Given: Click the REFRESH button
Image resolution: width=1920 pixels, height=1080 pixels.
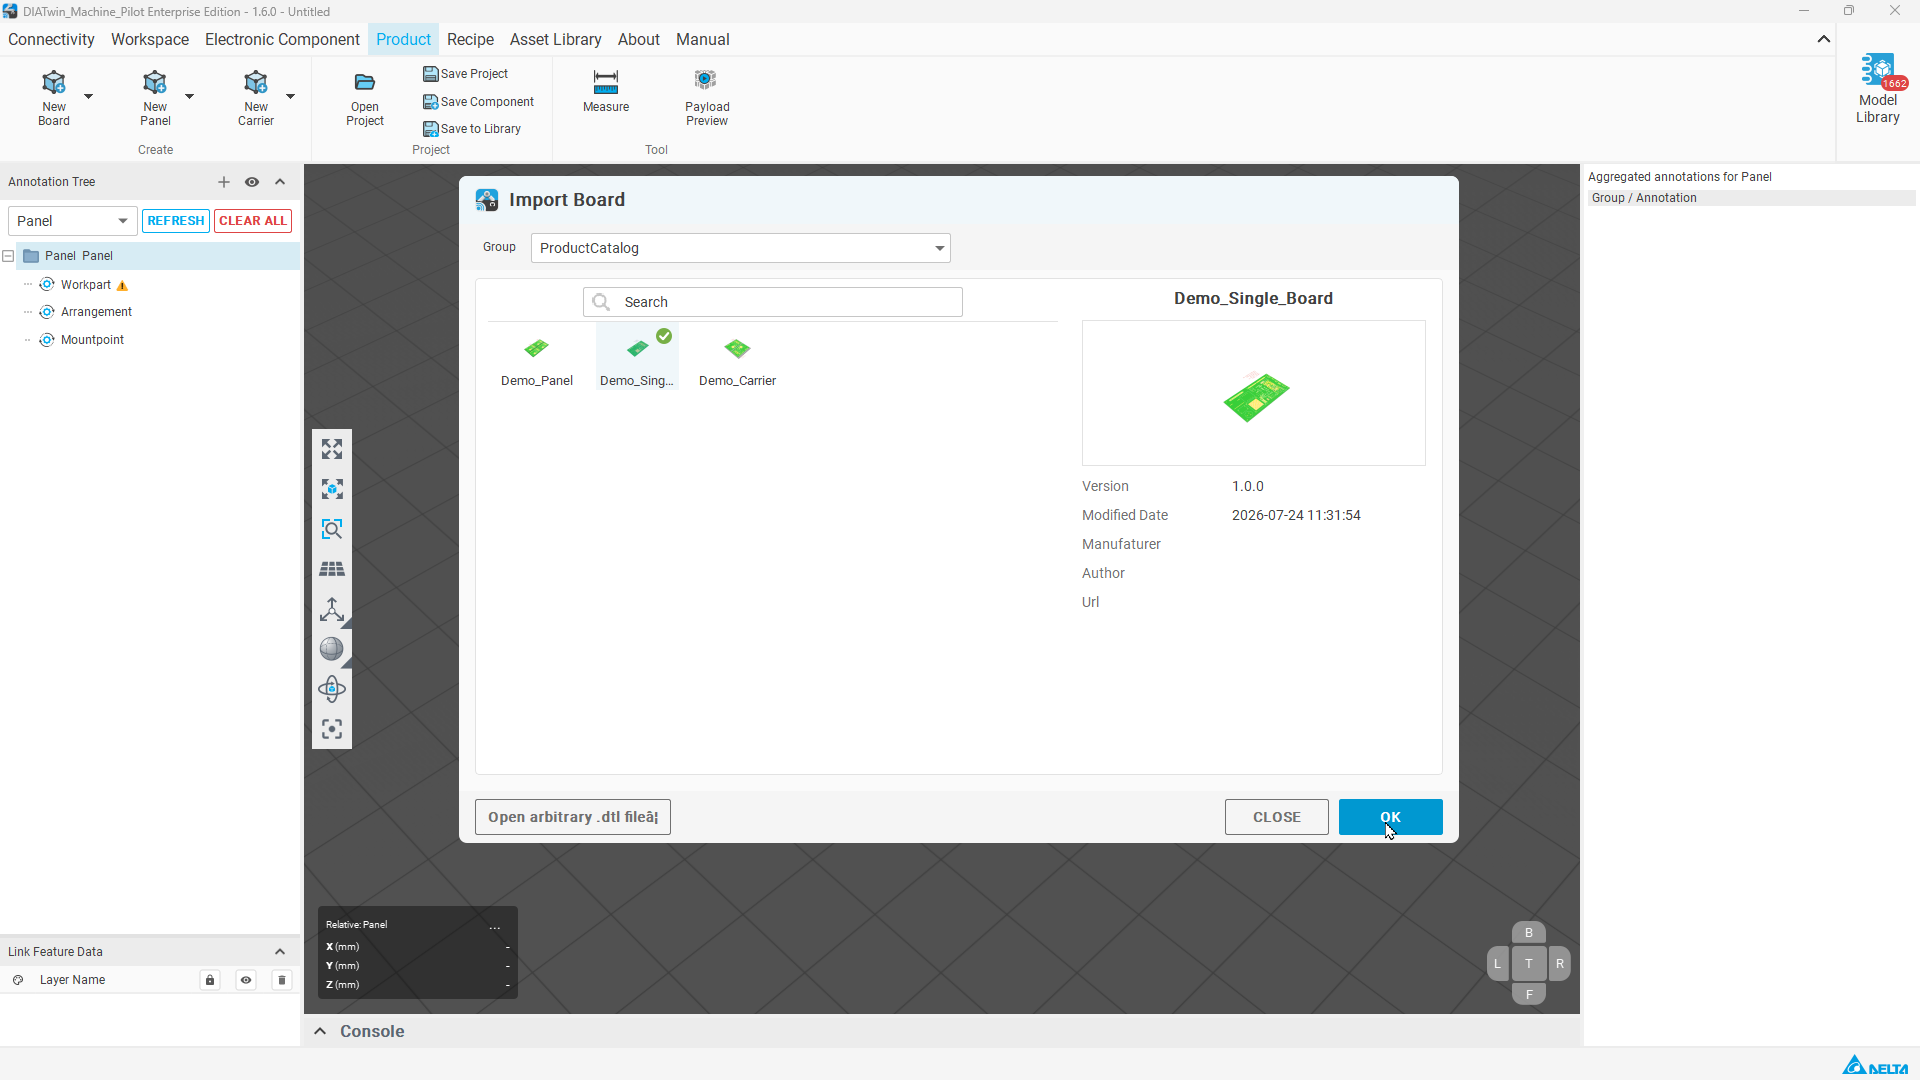Looking at the screenshot, I should click(176, 221).
